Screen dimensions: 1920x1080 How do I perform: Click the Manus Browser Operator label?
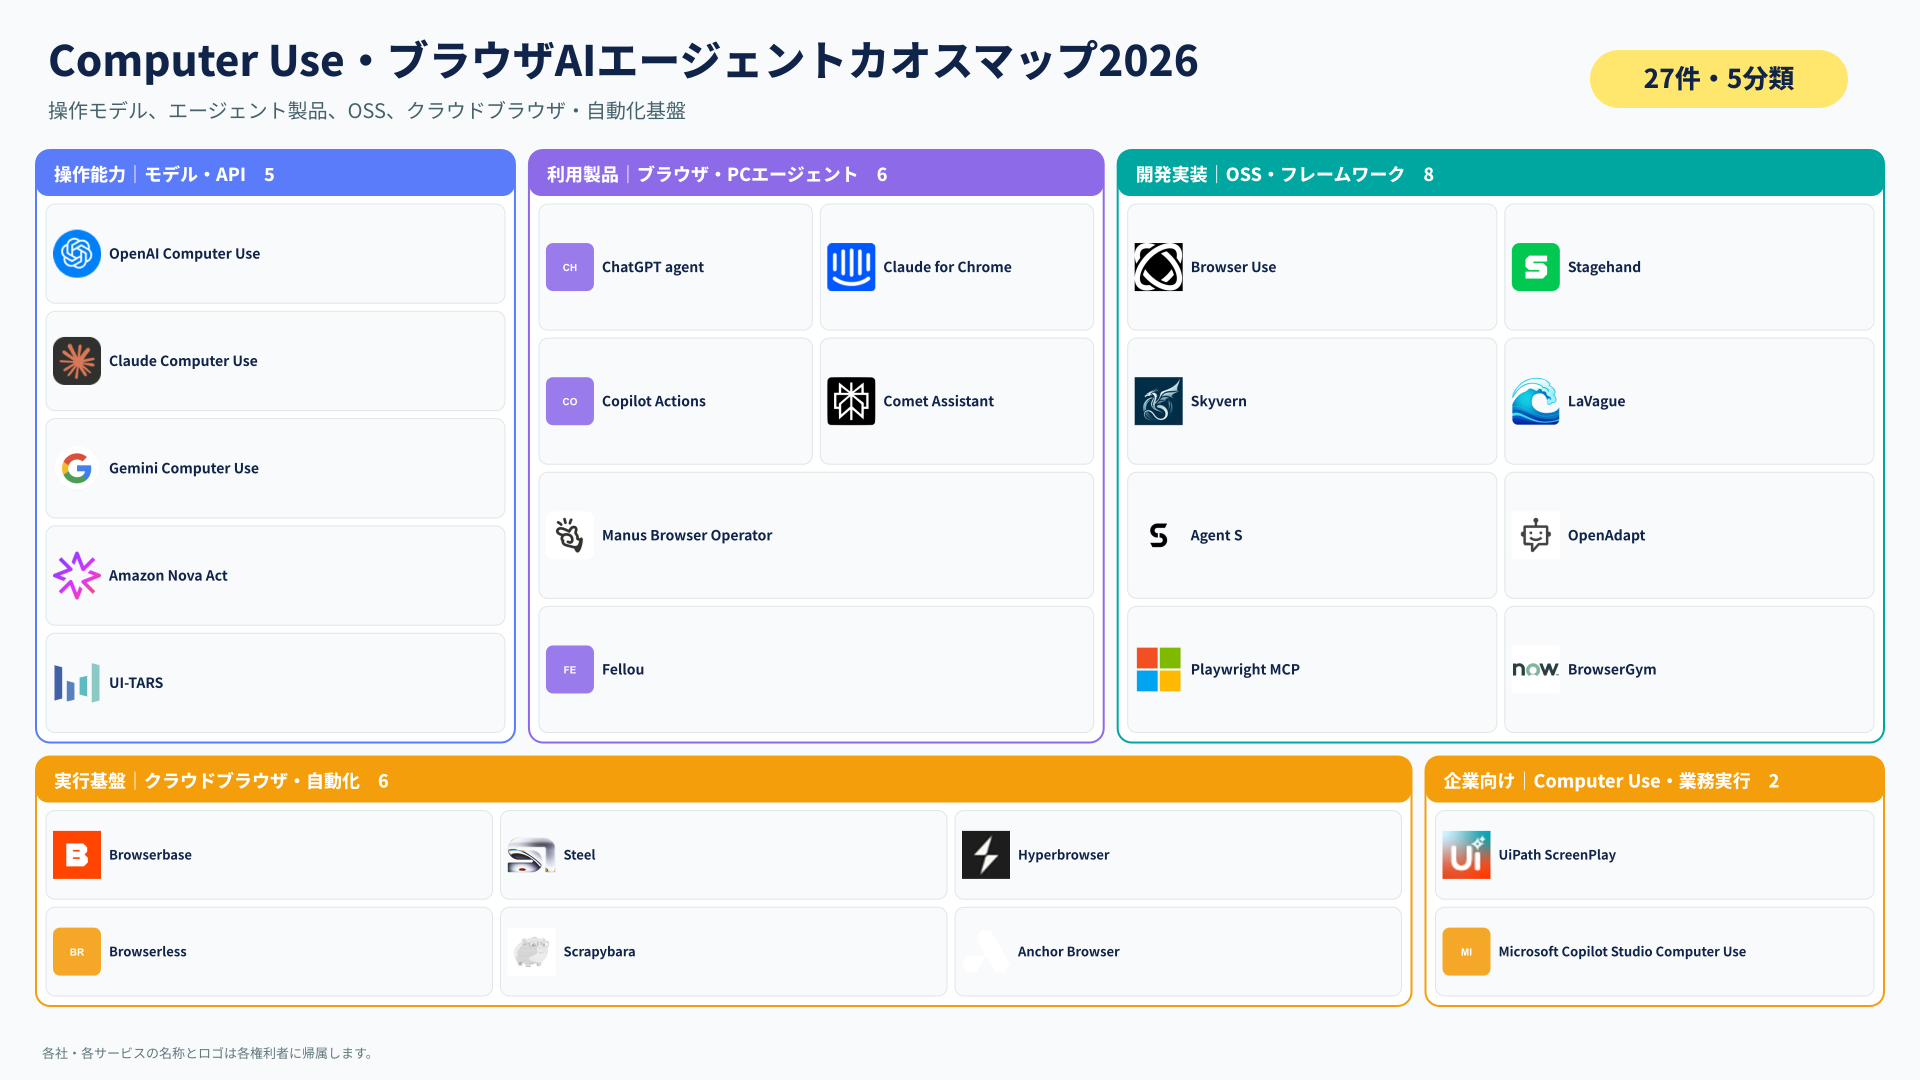687,535
